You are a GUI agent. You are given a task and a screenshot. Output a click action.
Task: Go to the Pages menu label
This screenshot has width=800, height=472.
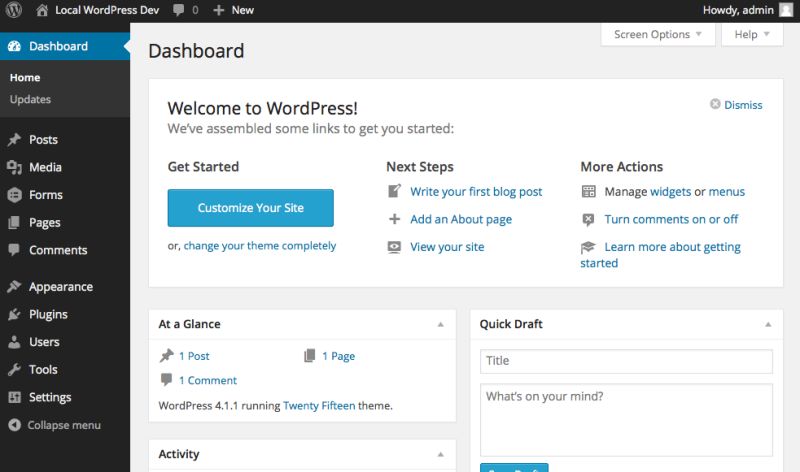[45, 222]
